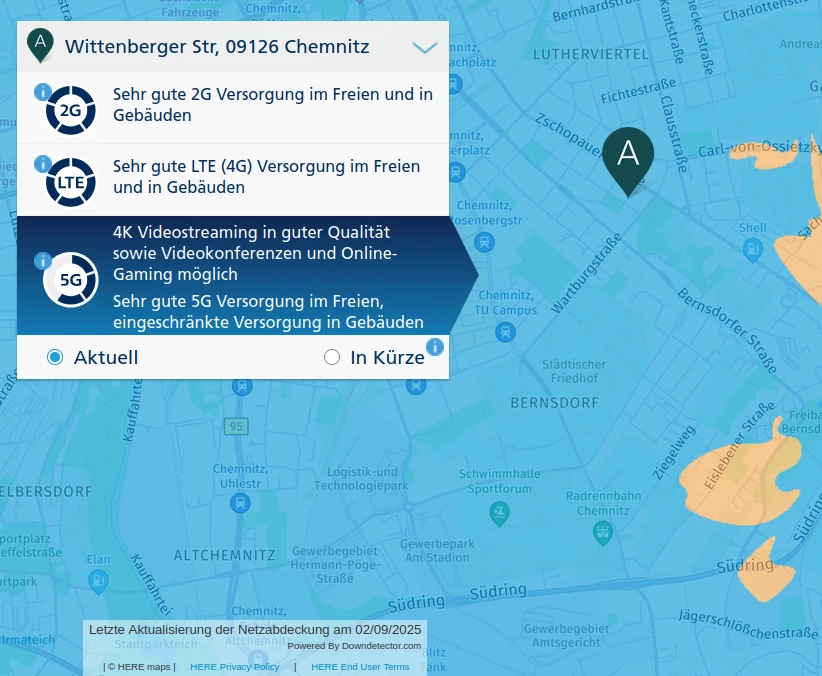The height and width of the screenshot is (676, 822).
Task: Open the info bubble beside the 2G icon
Action: point(43,92)
